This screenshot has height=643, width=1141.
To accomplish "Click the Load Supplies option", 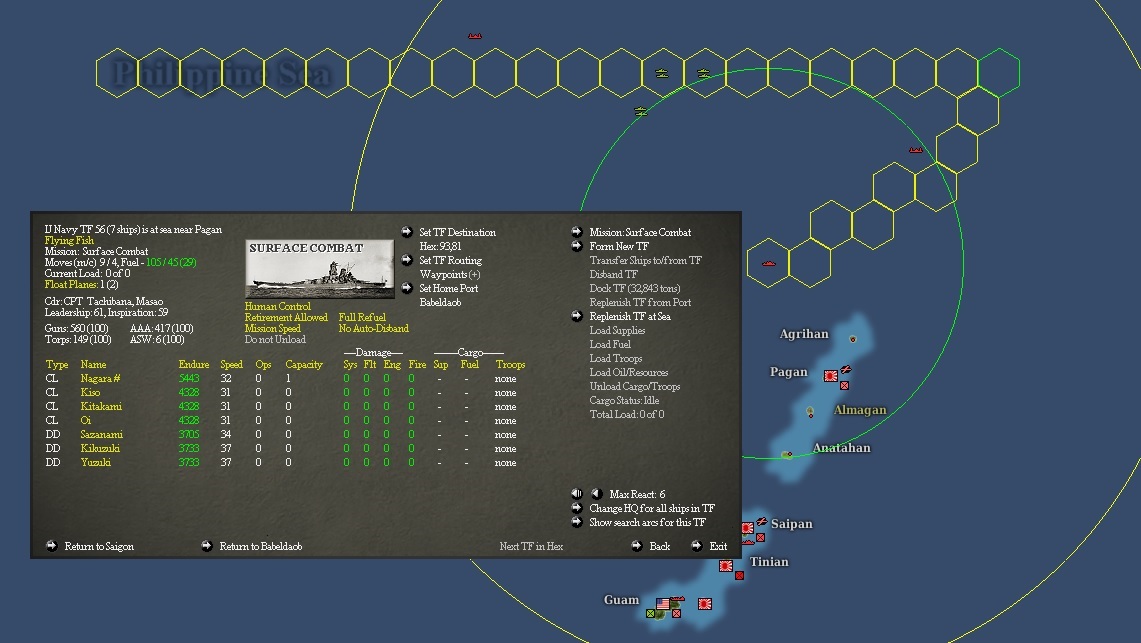I will click(617, 330).
